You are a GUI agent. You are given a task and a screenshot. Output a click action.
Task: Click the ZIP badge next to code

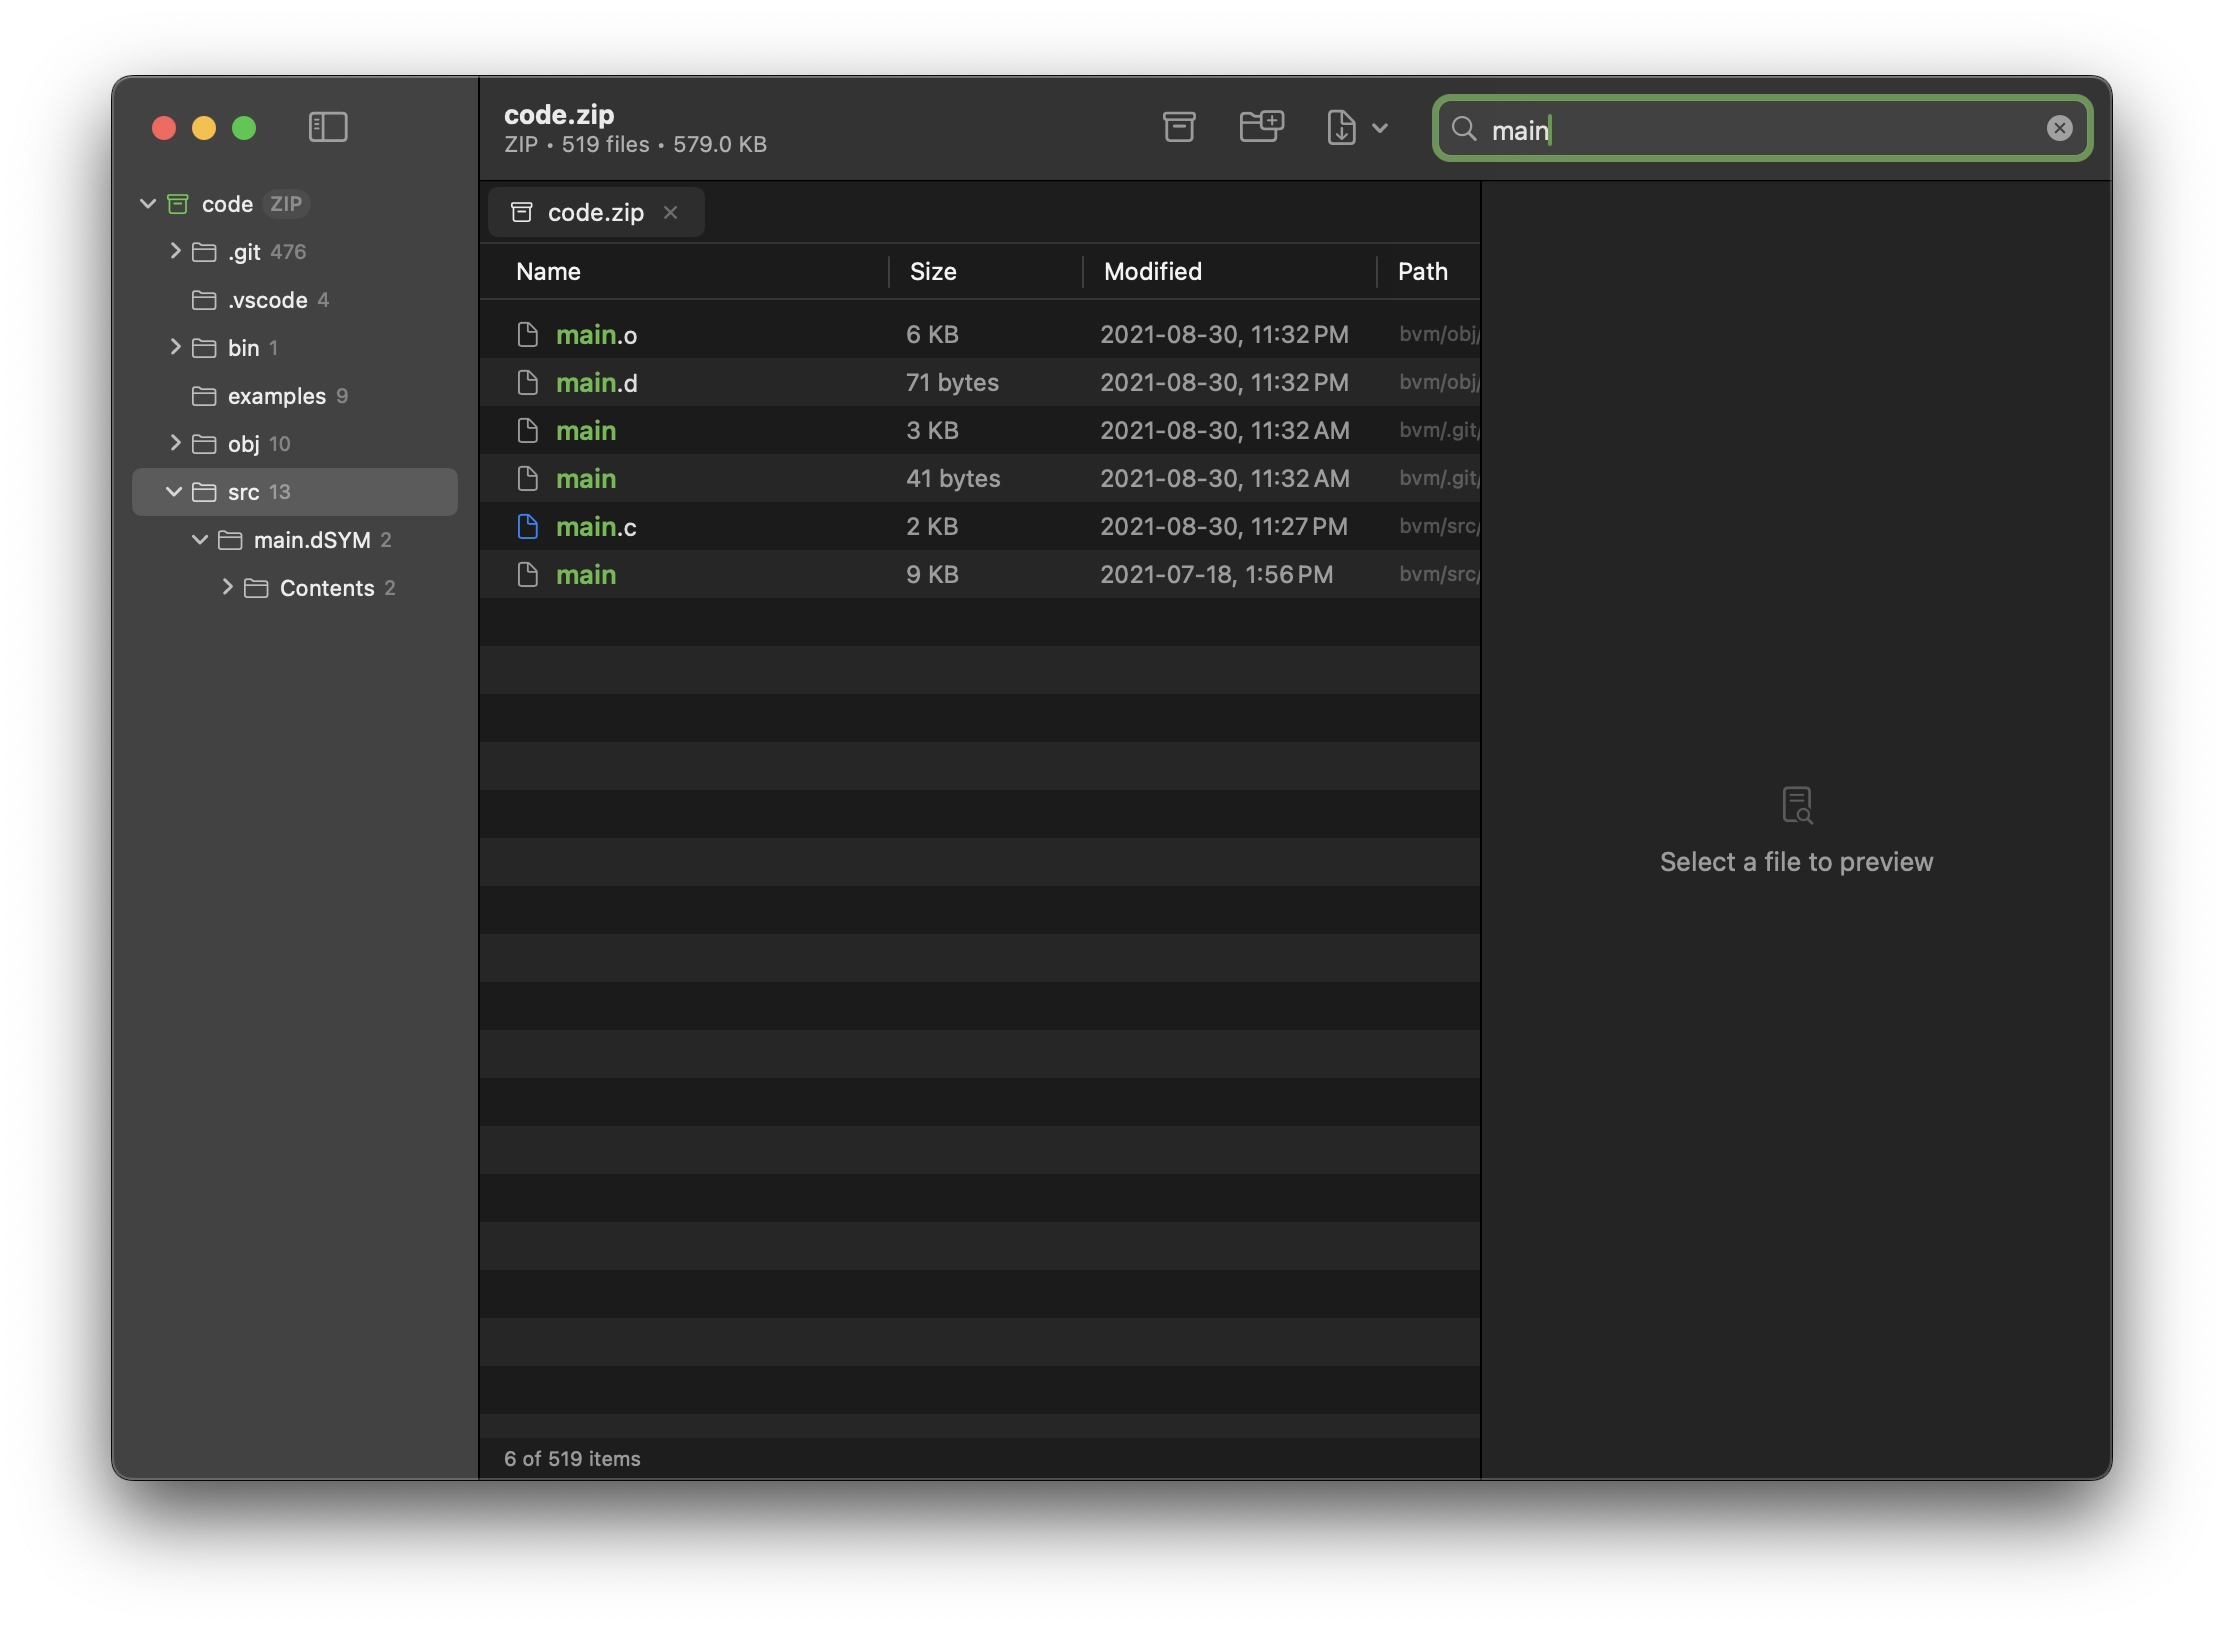(286, 204)
